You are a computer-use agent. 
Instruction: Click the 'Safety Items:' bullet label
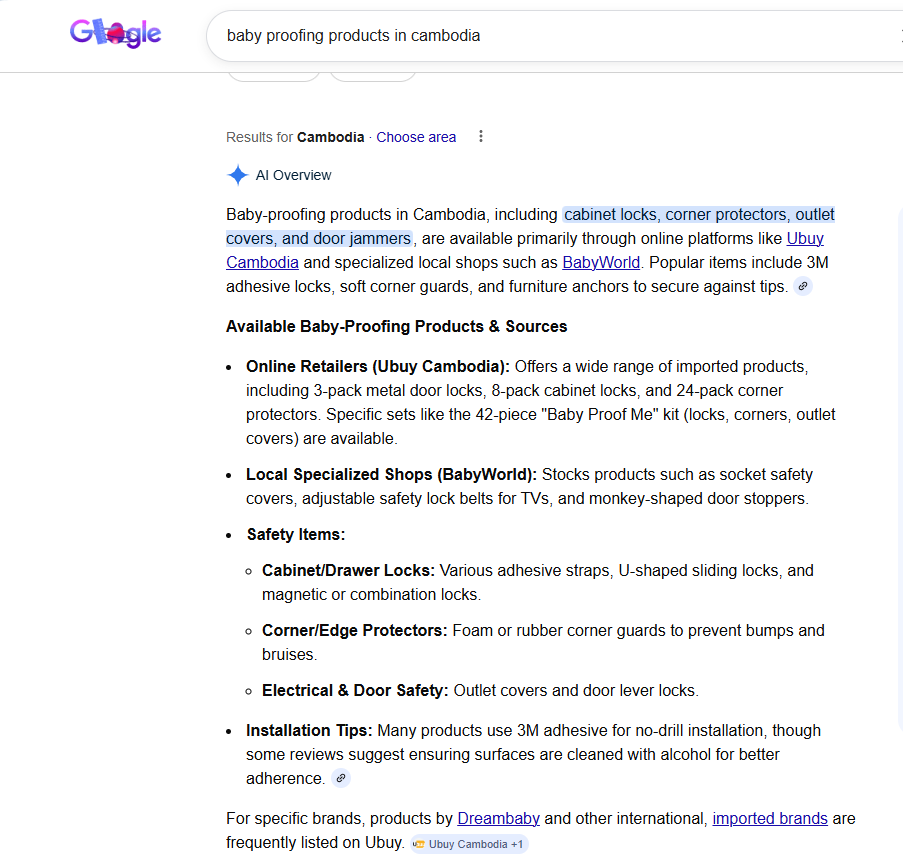point(296,535)
